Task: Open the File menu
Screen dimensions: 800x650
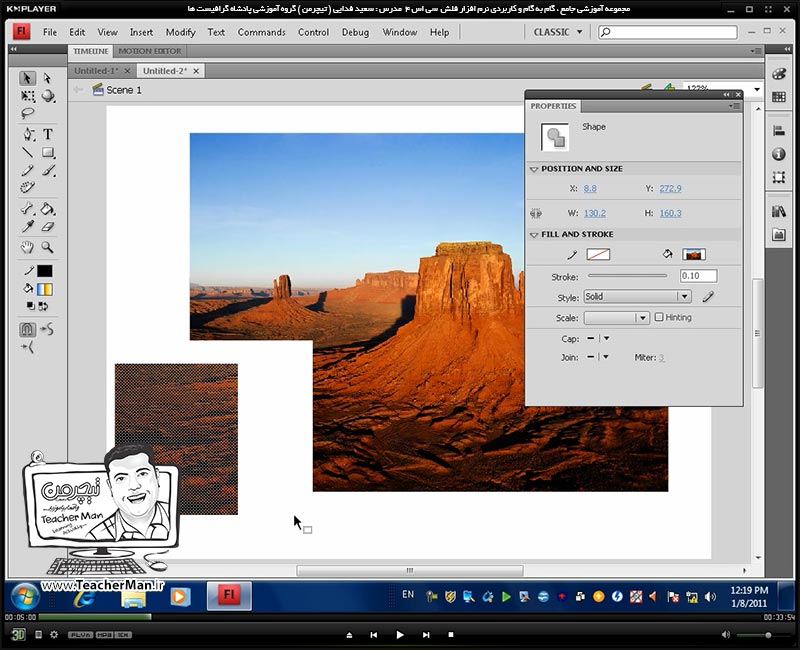Action: tap(50, 32)
